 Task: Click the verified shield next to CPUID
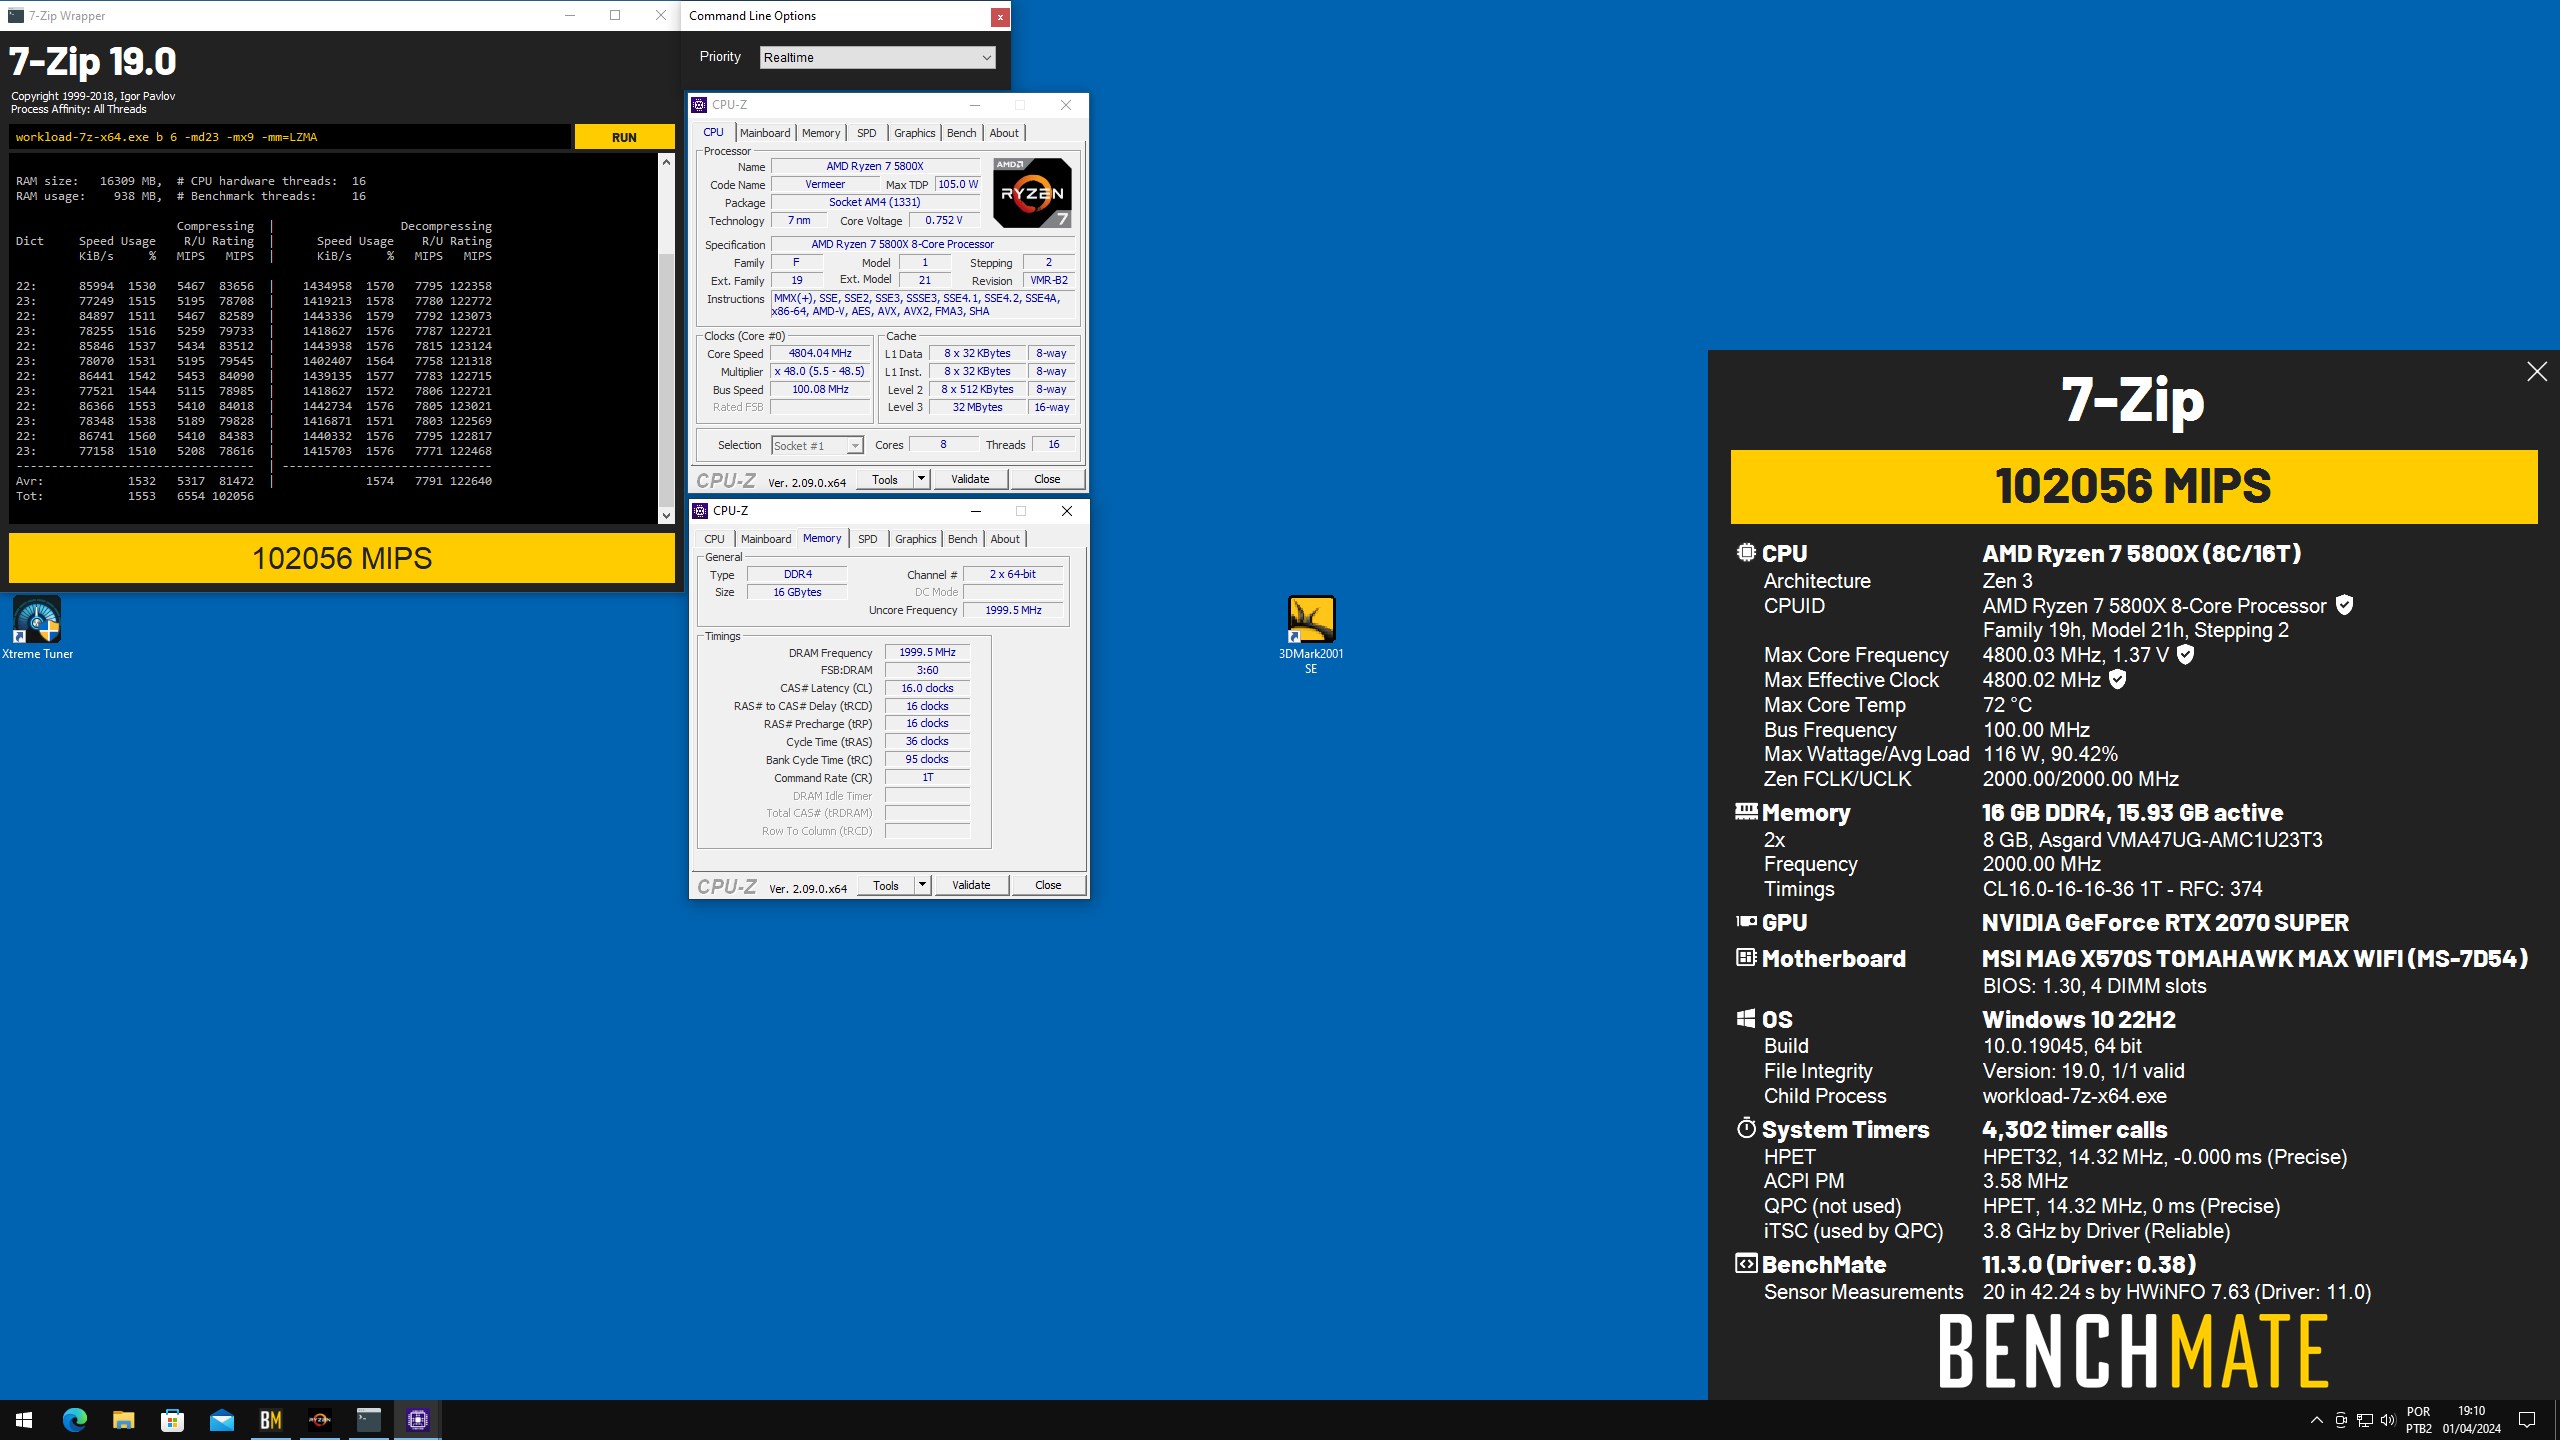pyautogui.click(x=2344, y=605)
